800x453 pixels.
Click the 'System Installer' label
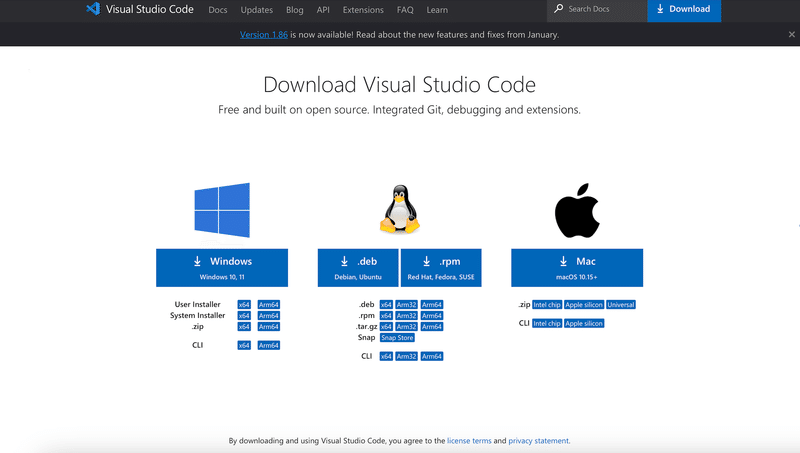point(197,316)
